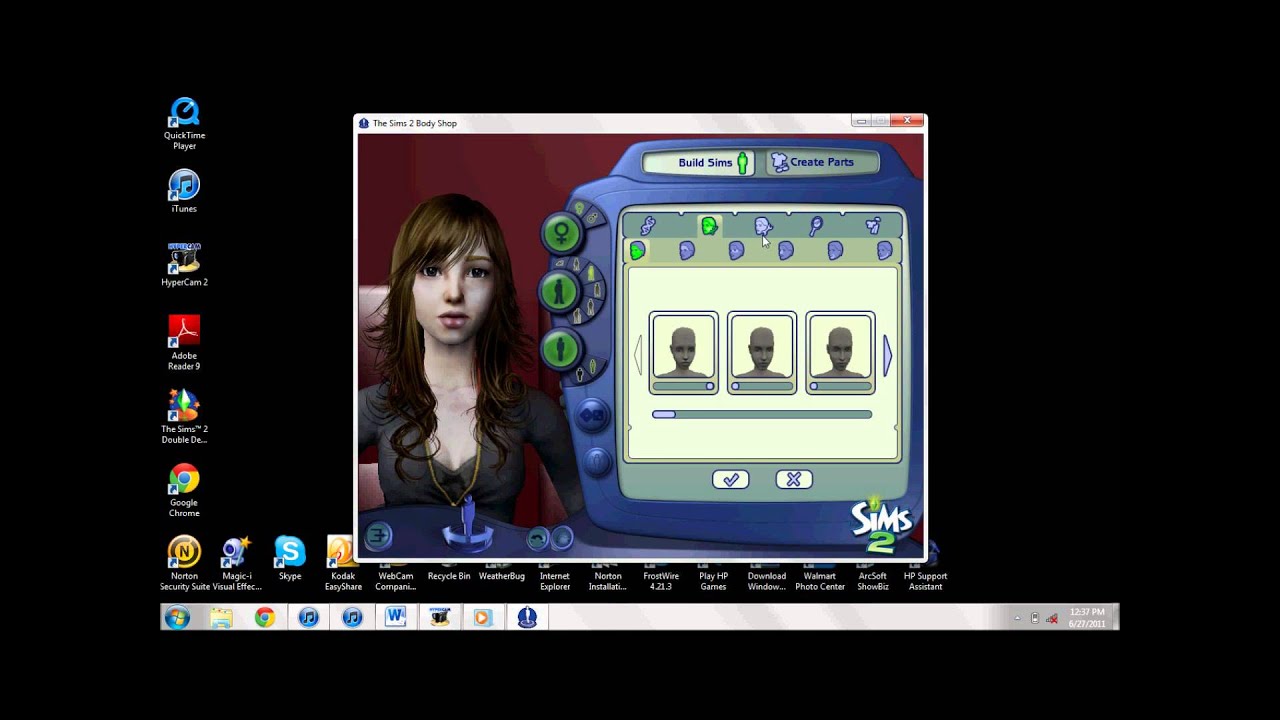Open the Magic-i Visual Effects shortcut
This screenshot has height=720, width=1280.
(x=237, y=563)
